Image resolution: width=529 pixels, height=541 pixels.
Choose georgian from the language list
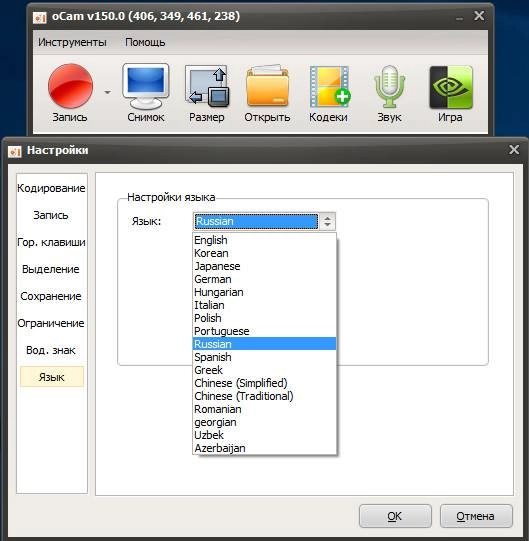(264, 422)
